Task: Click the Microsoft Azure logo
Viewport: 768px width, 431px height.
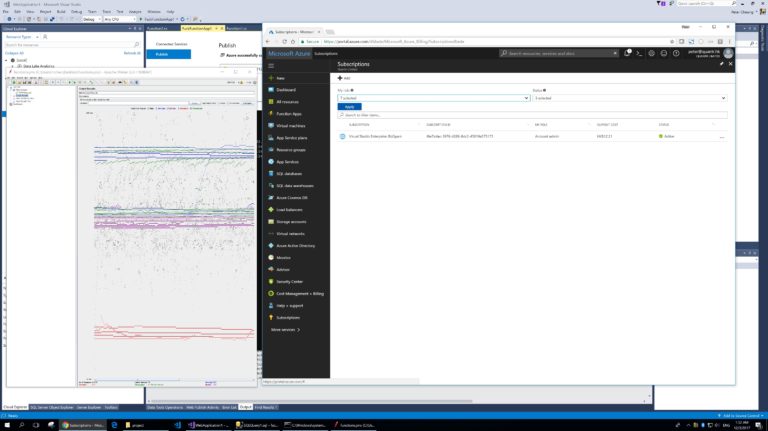Action: point(289,53)
